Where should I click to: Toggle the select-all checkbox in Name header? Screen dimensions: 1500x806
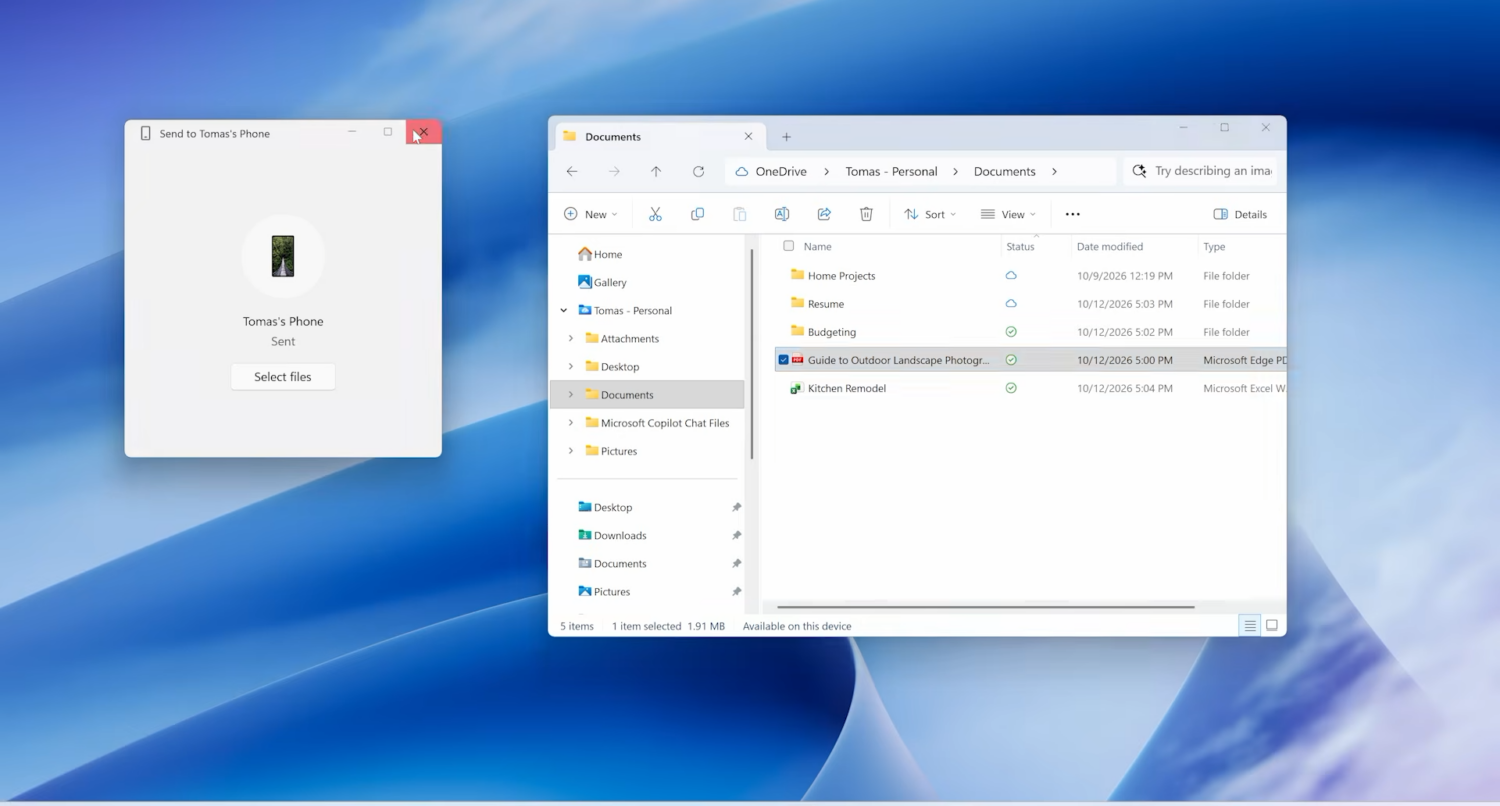click(789, 246)
